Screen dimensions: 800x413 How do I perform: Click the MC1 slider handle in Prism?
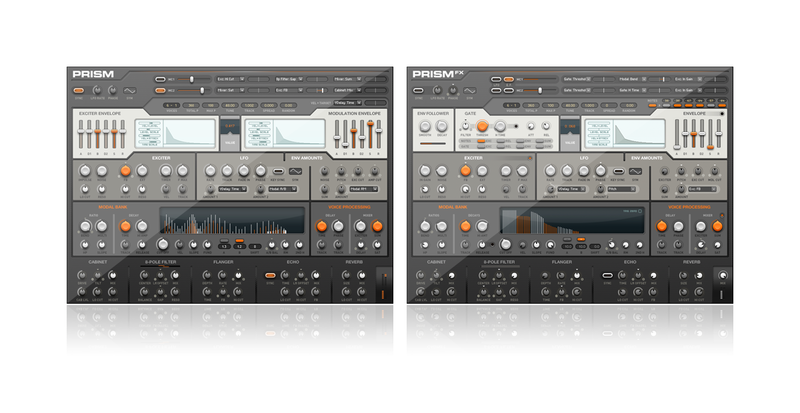(x=192, y=79)
